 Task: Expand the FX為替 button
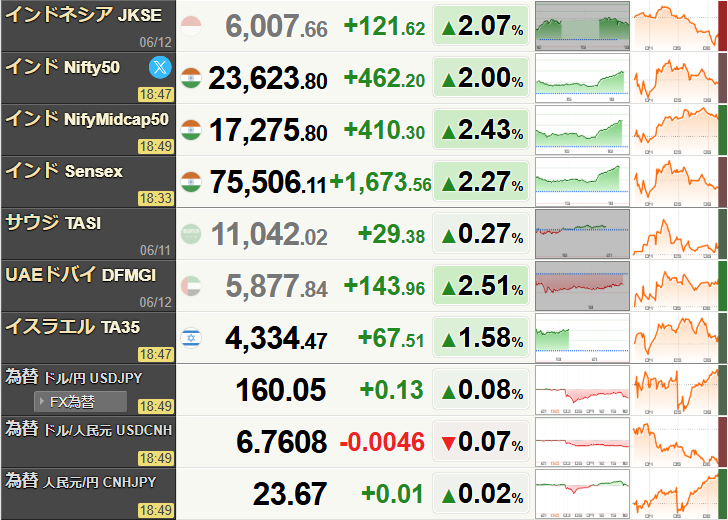80,402
